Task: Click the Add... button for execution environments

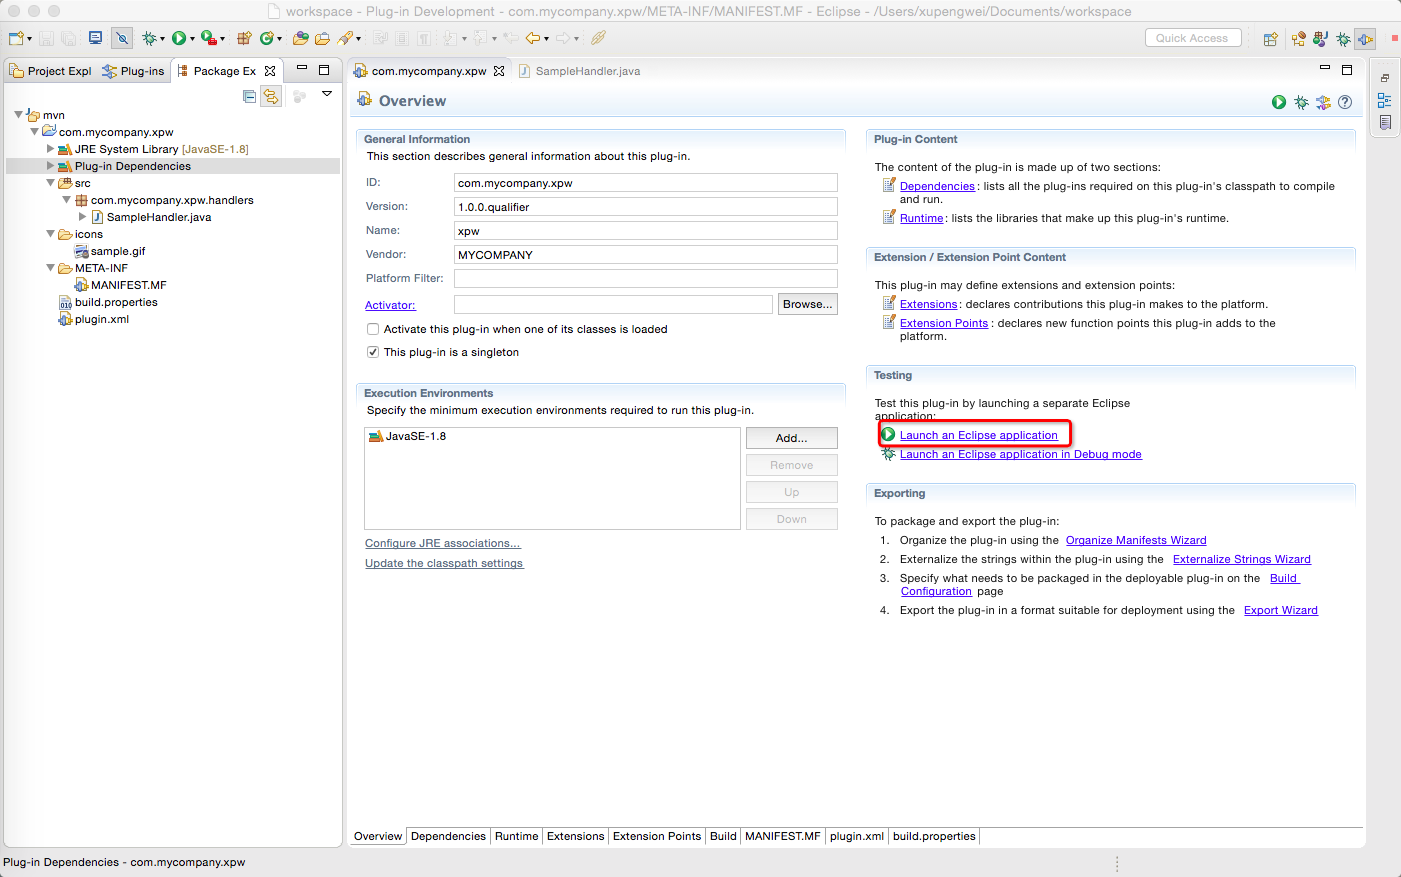Action: 791,438
